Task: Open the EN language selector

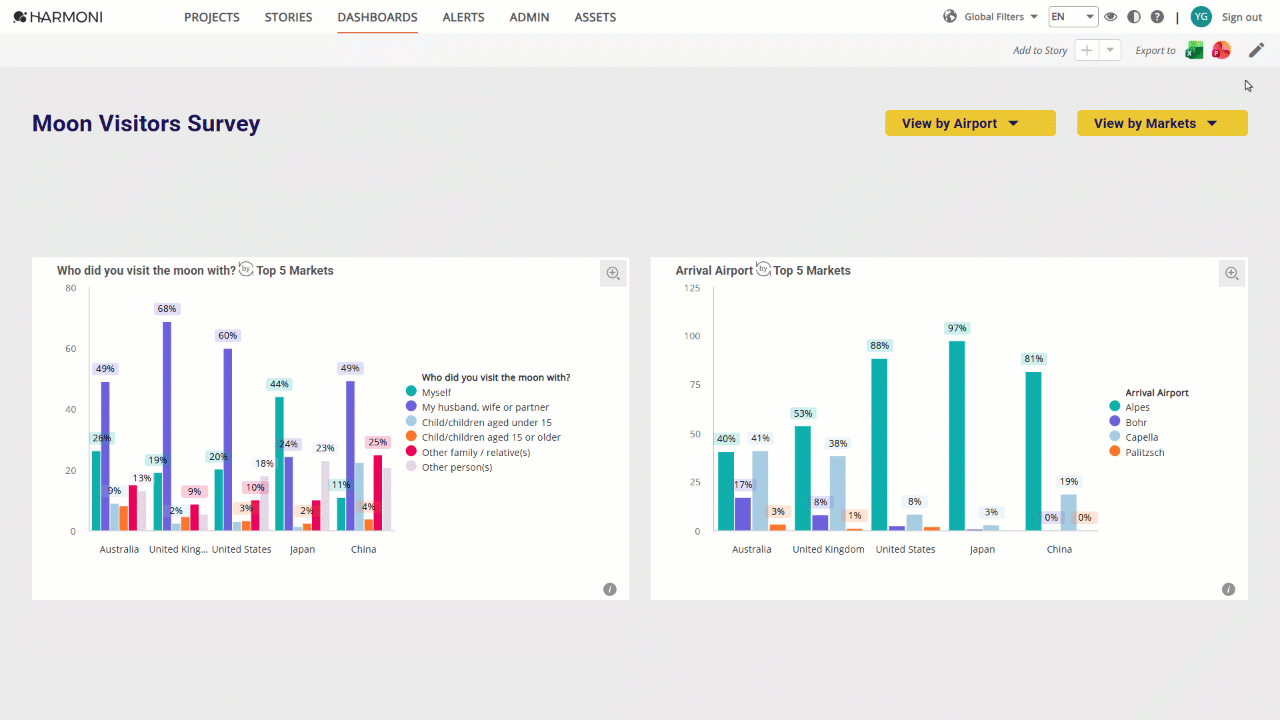Action: (x=1073, y=17)
